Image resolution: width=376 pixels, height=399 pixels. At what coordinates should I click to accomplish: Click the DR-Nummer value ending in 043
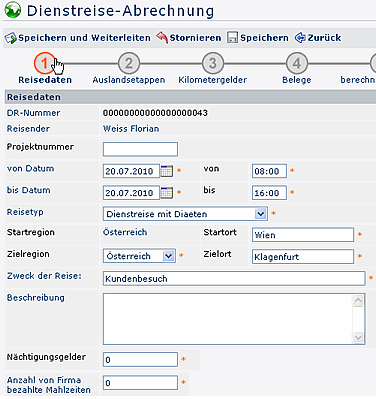click(155, 113)
